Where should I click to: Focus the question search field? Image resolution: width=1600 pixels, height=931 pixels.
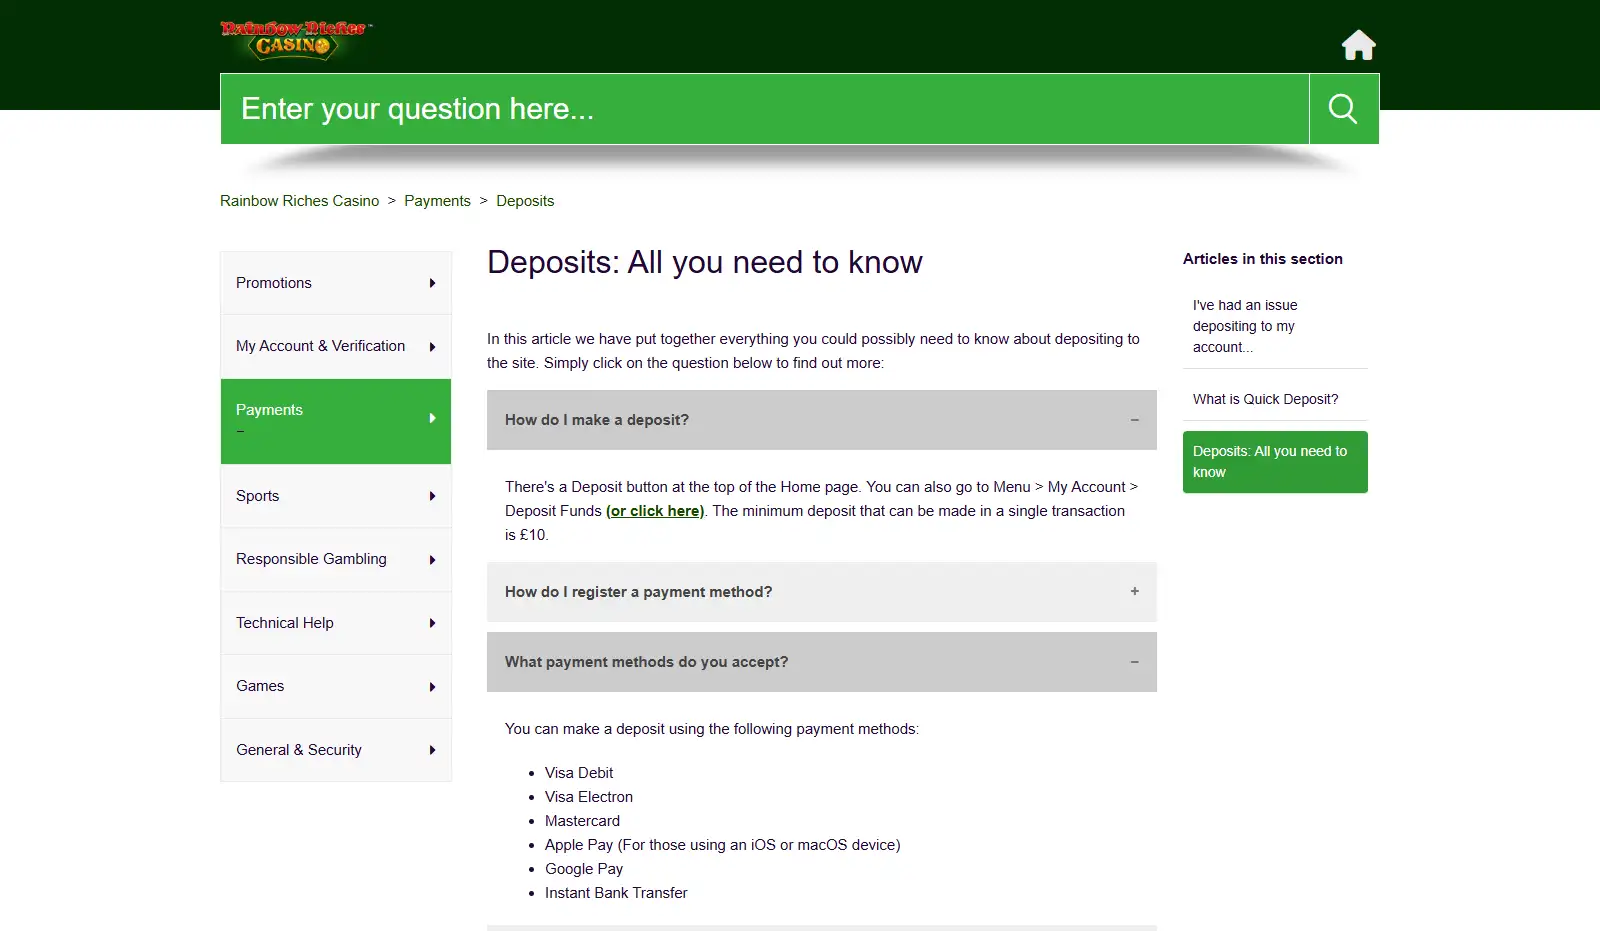(765, 109)
